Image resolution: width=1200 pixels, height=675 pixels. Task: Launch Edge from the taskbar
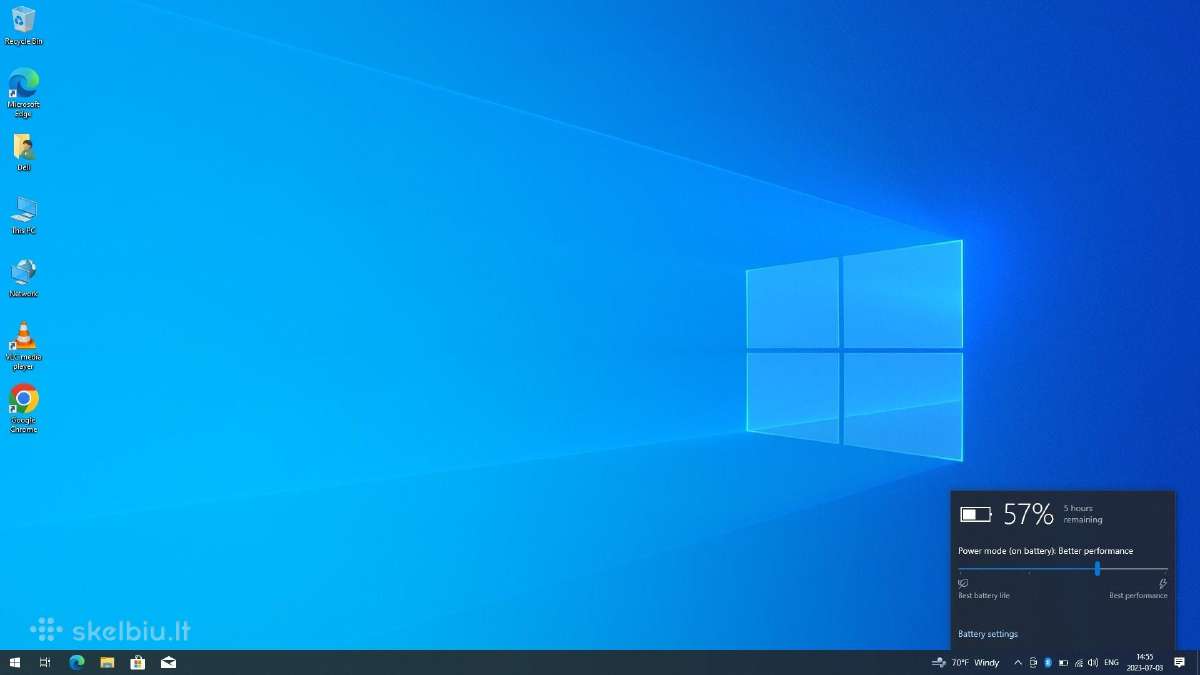pos(76,662)
